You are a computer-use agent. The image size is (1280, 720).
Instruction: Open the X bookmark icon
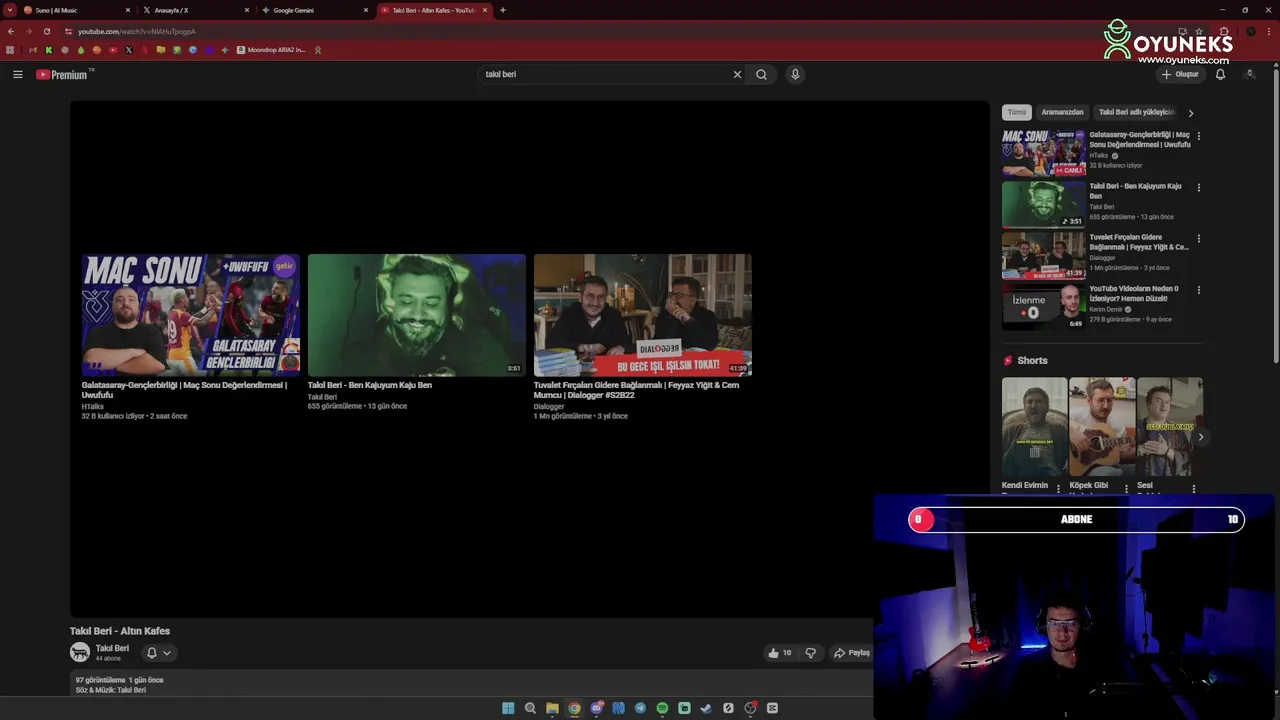click(128, 50)
